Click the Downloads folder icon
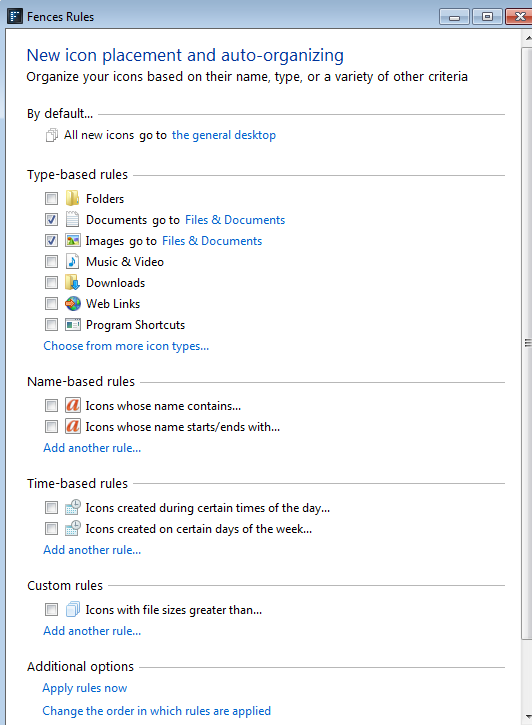This screenshot has height=725, width=532. pyautogui.click(x=72, y=282)
